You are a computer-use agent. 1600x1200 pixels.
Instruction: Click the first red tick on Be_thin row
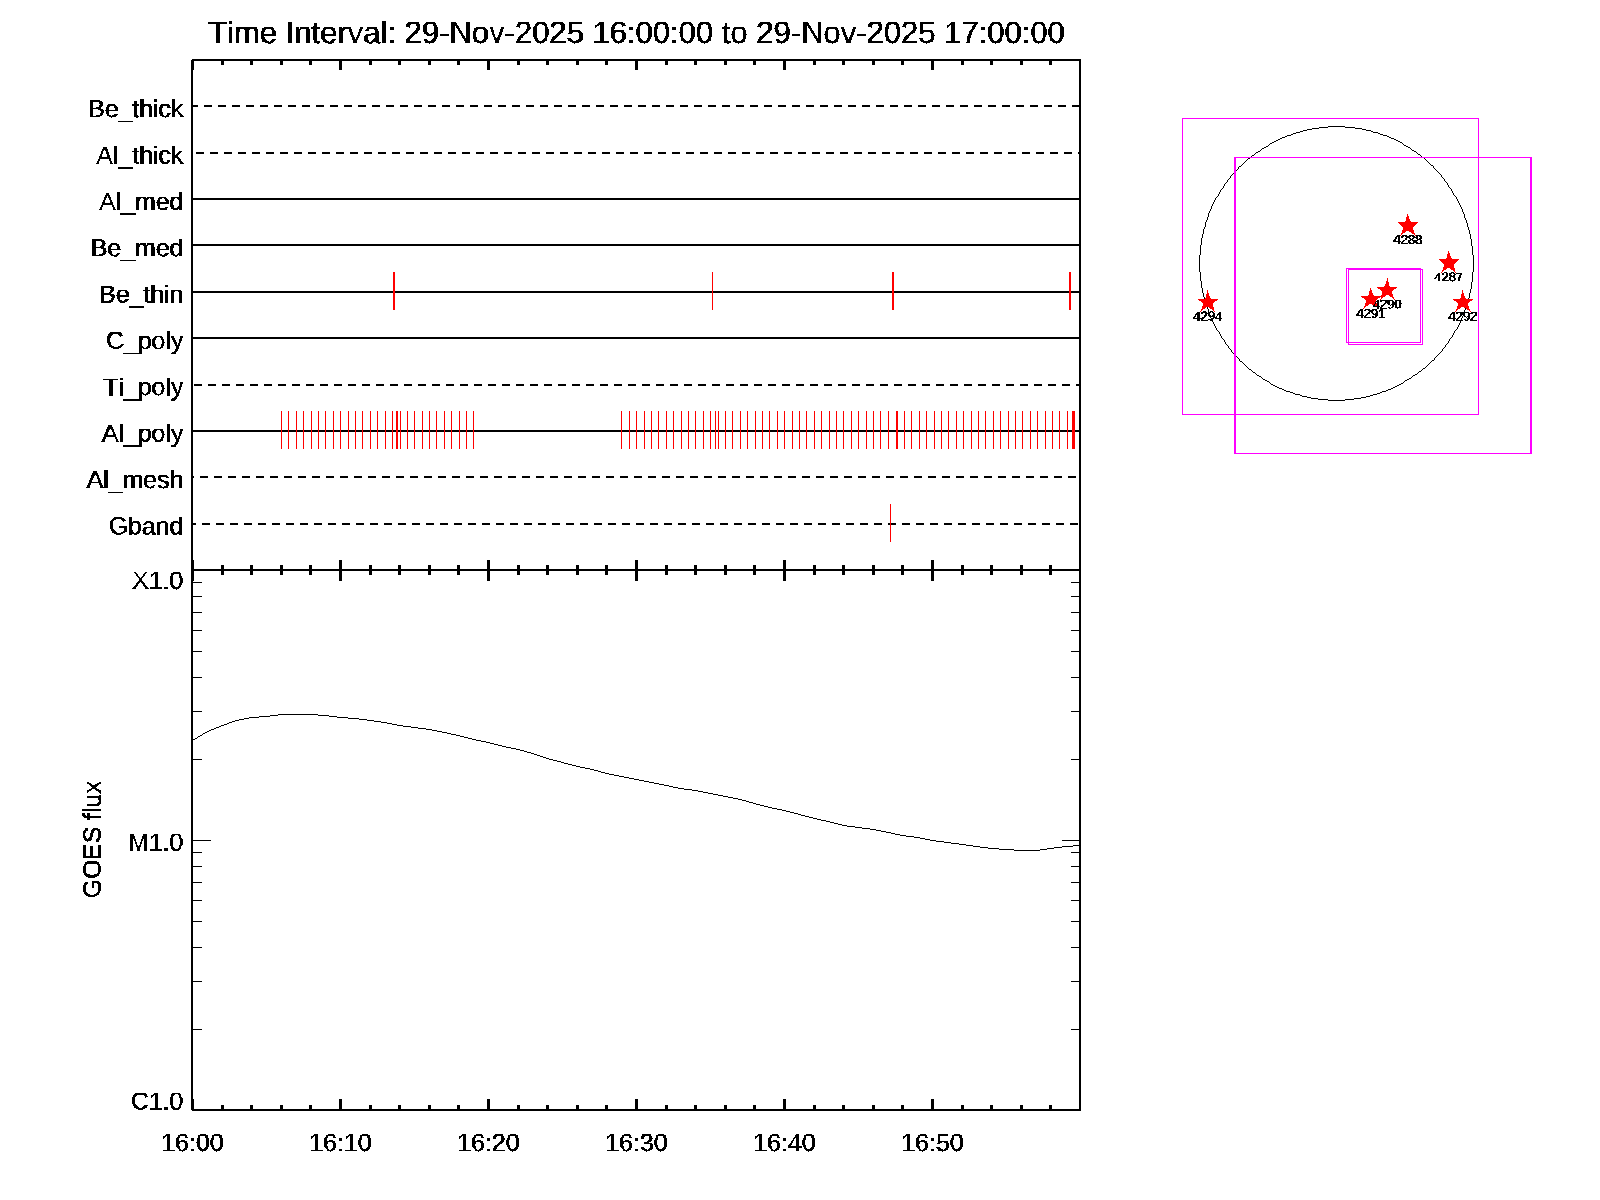pyautogui.click(x=394, y=291)
